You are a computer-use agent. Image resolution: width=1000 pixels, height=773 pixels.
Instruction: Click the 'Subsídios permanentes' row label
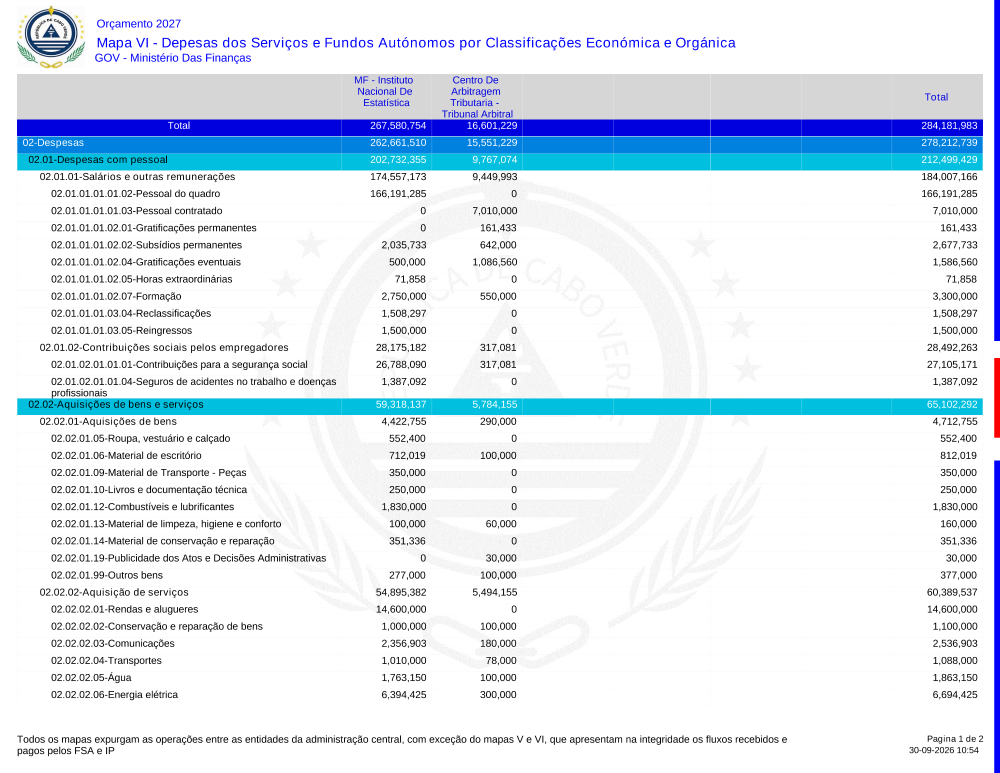tap(147, 245)
